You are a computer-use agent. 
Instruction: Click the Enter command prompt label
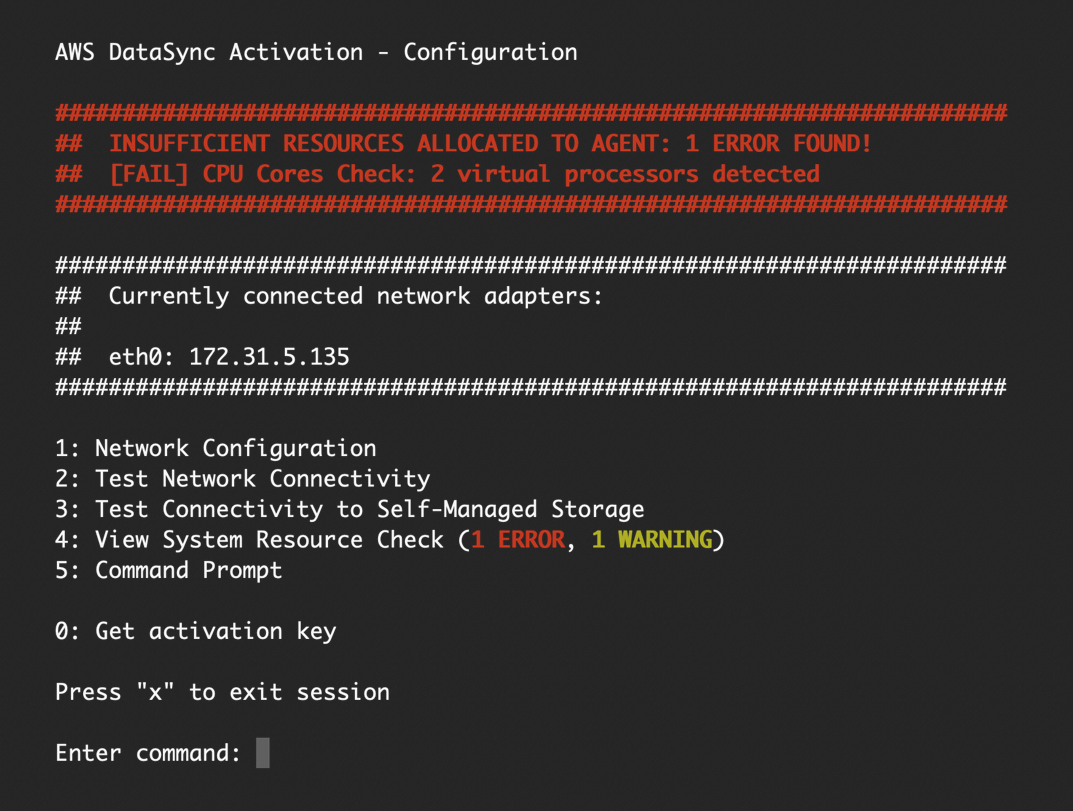pos(148,753)
